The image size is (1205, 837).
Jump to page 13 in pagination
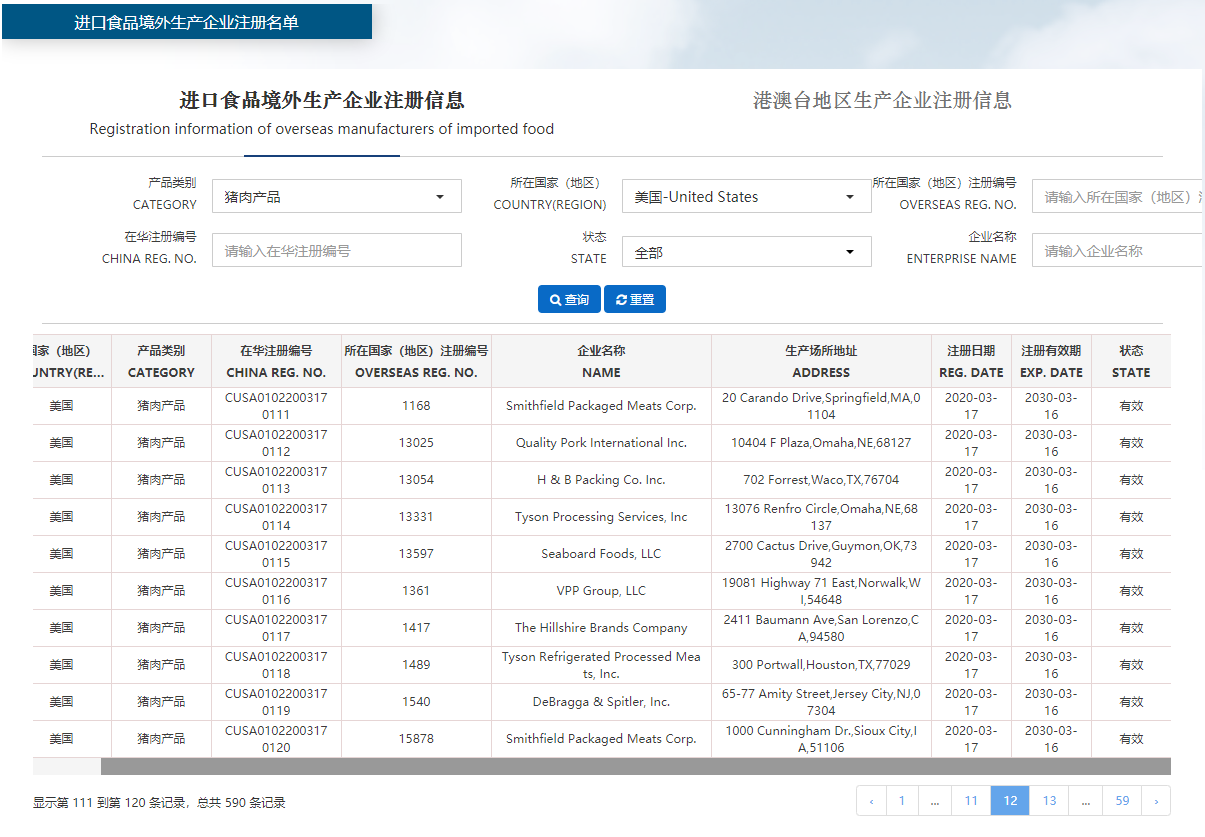pos(1049,801)
